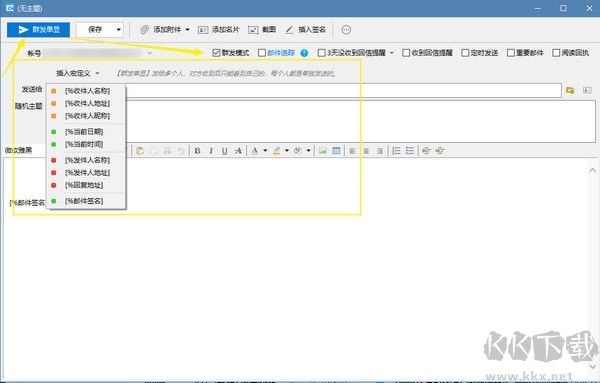
Task: Select [%邮件签名] macro entry
Action: [86, 201]
